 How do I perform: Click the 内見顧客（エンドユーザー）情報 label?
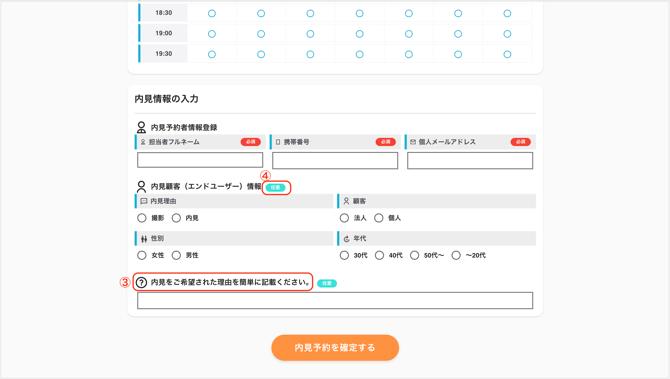coord(206,186)
